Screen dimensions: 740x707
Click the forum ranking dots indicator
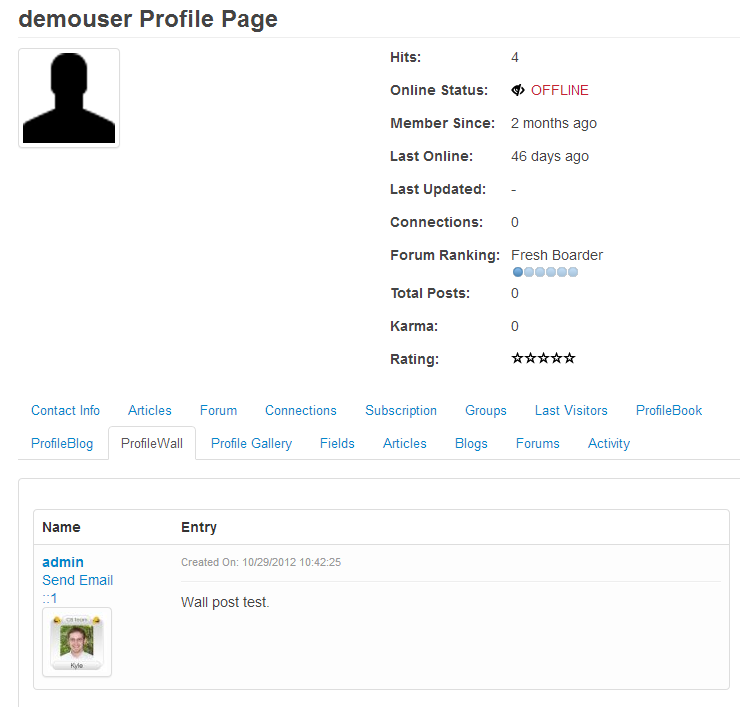(545, 272)
